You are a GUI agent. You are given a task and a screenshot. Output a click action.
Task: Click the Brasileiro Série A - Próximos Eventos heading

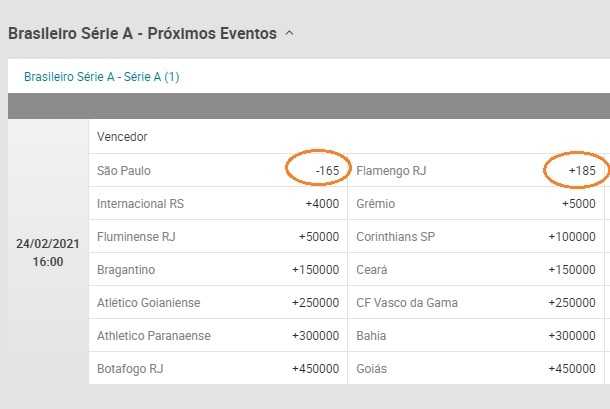pyautogui.click(x=142, y=33)
